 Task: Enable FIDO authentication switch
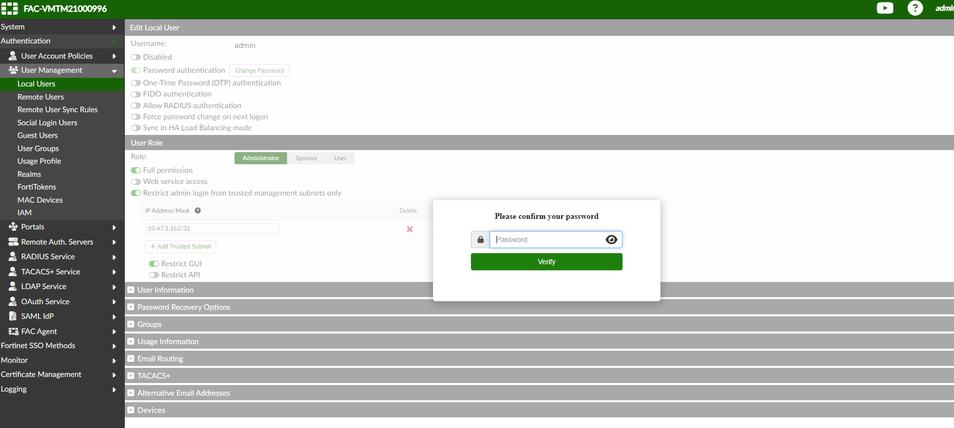click(x=136, y=94)
